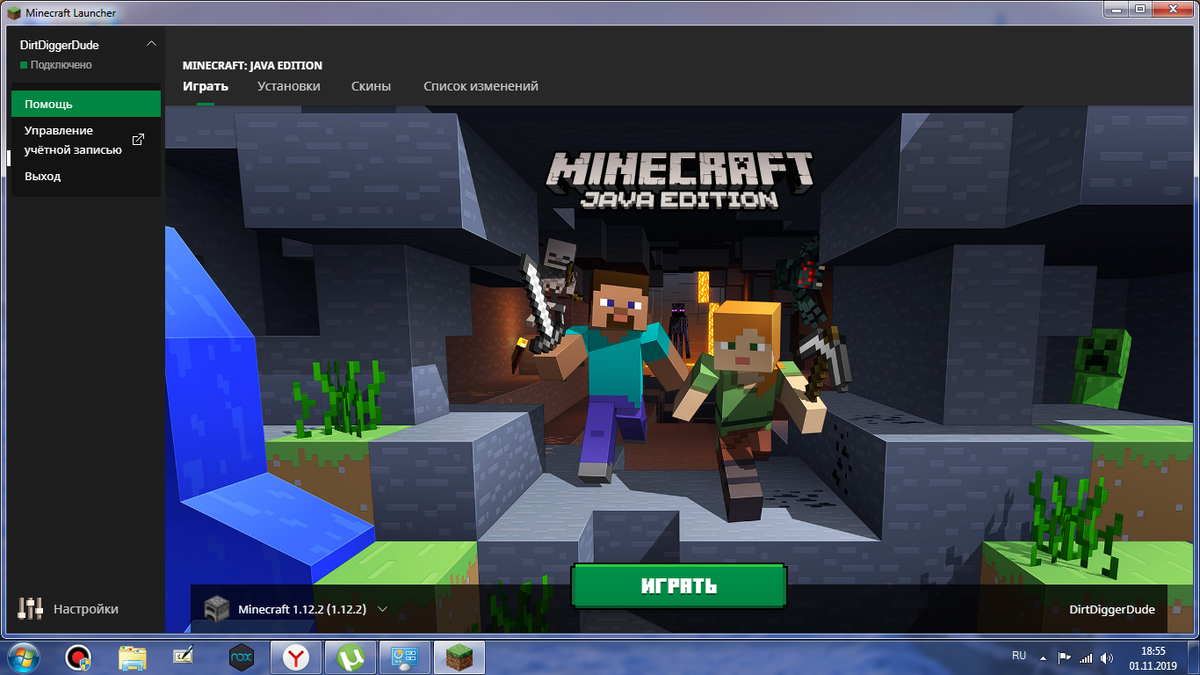Click the Minecraft grass block taskbar icon

[x=459, y=657]
